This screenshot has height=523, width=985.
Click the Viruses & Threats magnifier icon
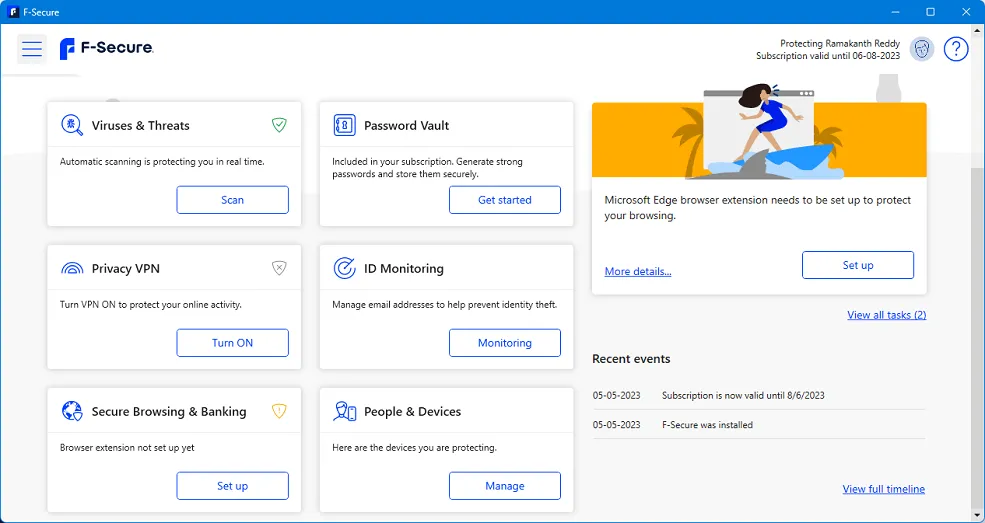tap(72, 125)
